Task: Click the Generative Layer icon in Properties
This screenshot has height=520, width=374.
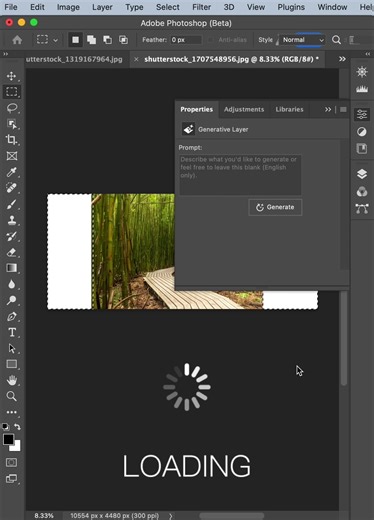Action: click(x=188, y=129)
